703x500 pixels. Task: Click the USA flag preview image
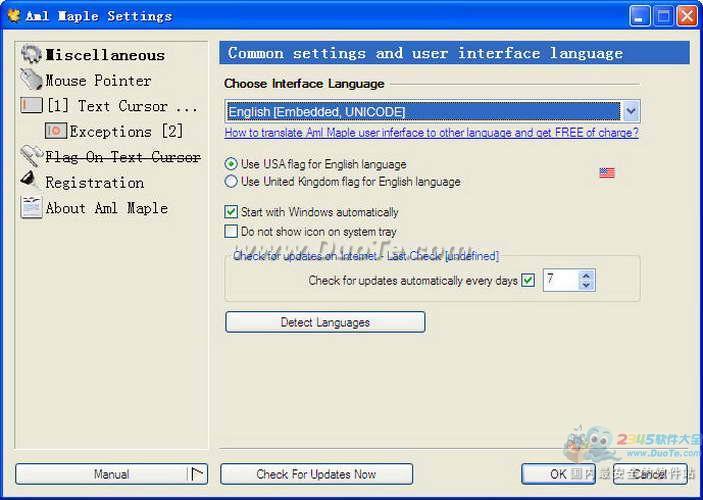tap(607, 173)
